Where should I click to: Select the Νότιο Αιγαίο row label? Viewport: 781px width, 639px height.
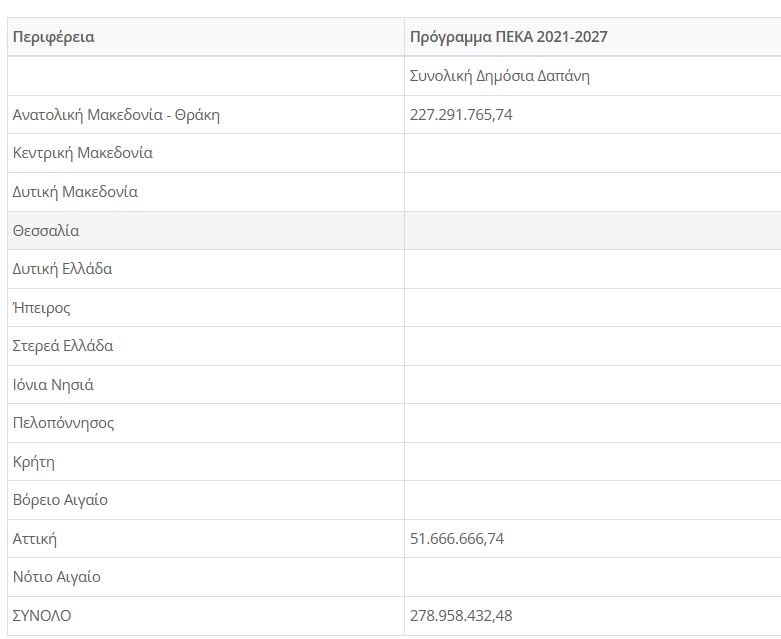[x=57, y=577]
